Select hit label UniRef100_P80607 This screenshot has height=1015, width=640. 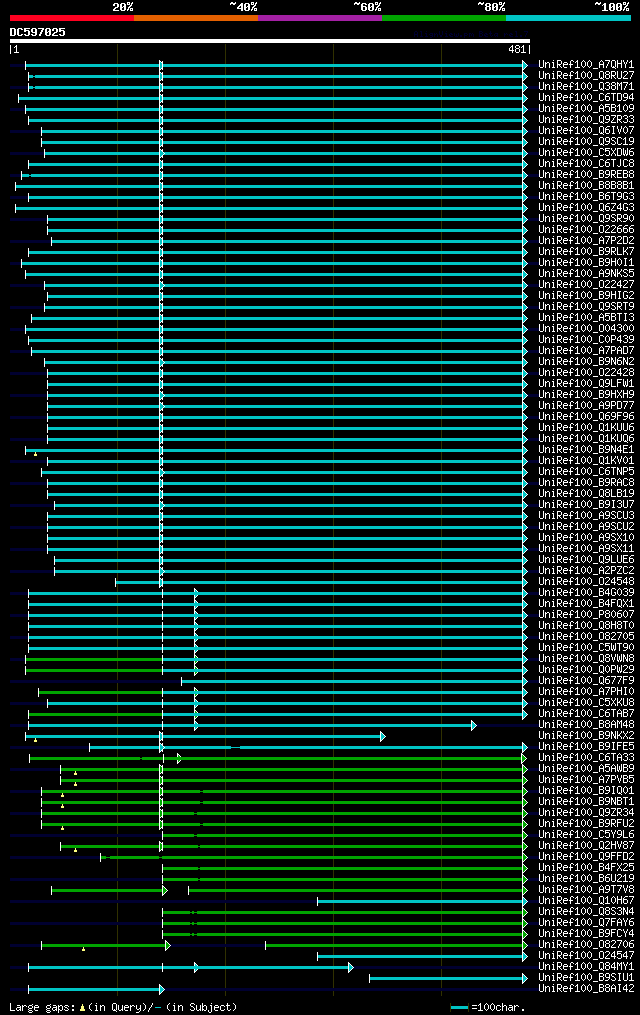coord(586,615)
